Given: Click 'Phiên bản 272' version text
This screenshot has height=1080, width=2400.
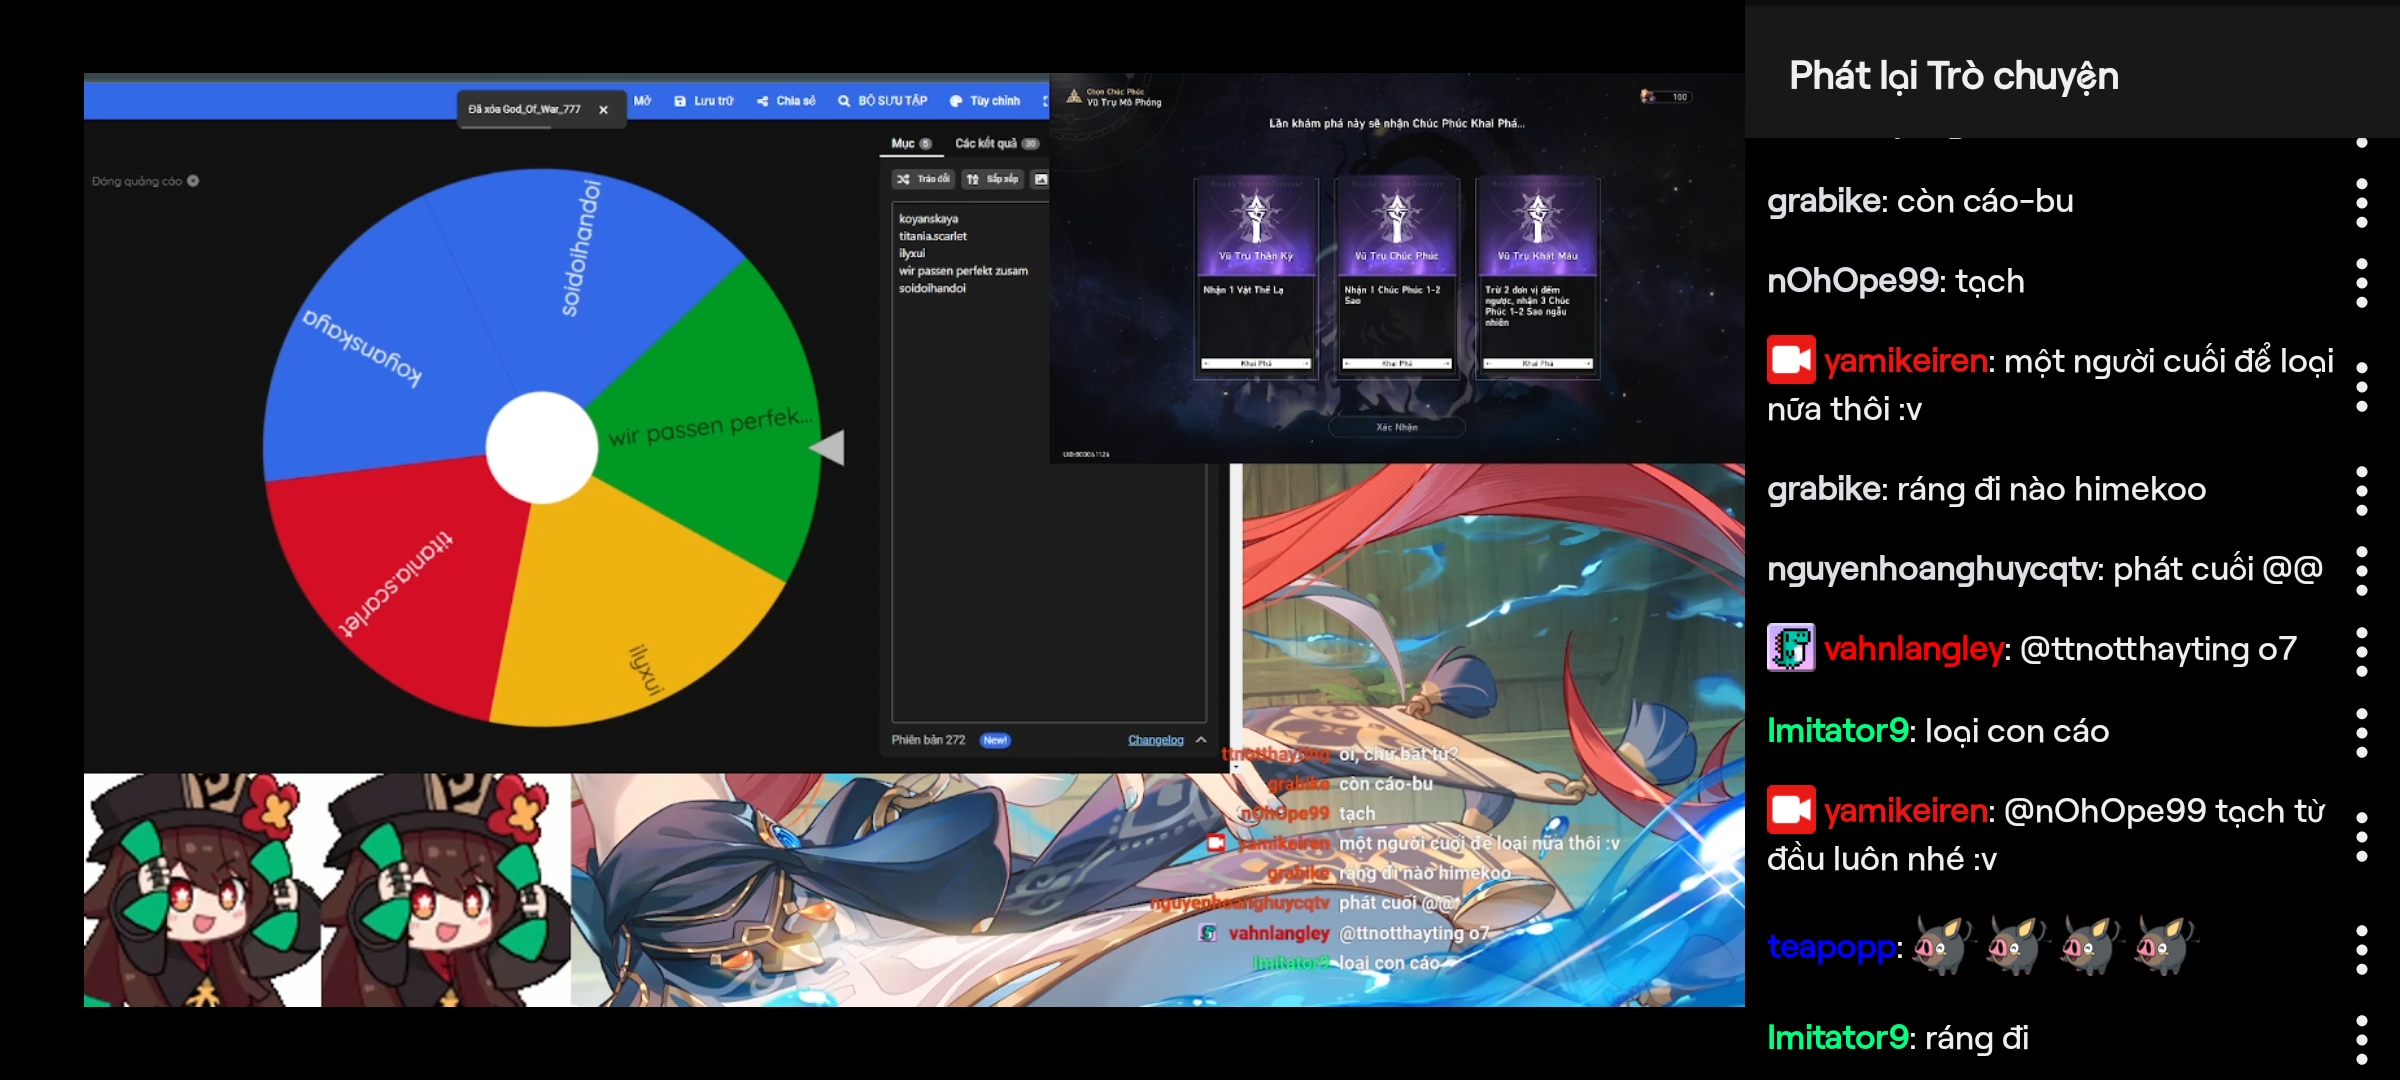Looking at the screenshot, I should (928, 740).
